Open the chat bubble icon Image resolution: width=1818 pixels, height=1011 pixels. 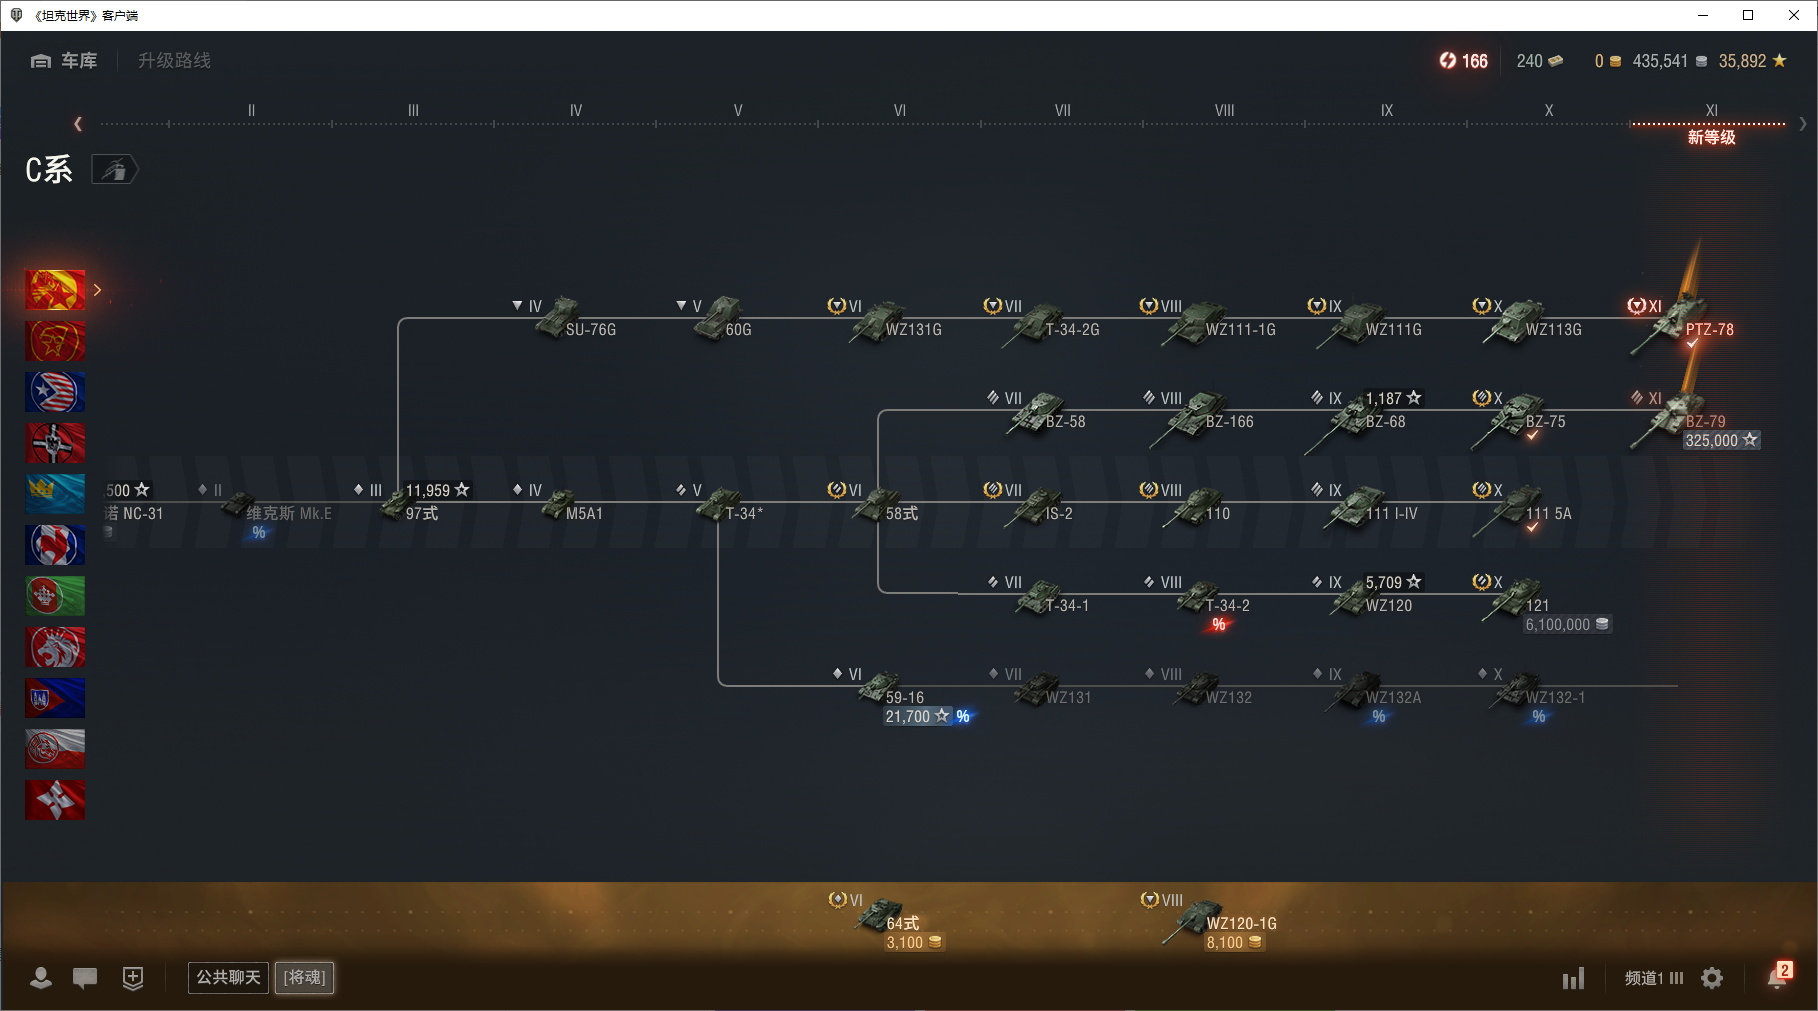[85, 978]
